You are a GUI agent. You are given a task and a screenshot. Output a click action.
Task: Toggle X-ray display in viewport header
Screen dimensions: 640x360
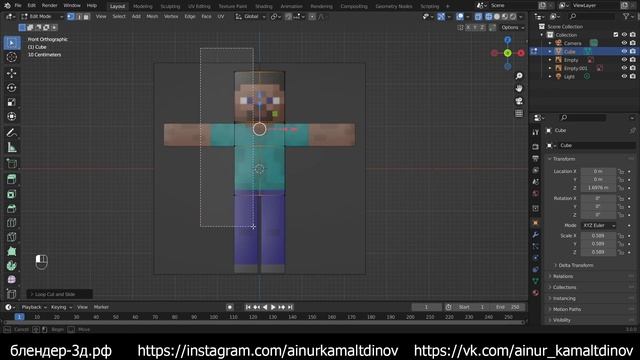(478, 17)
